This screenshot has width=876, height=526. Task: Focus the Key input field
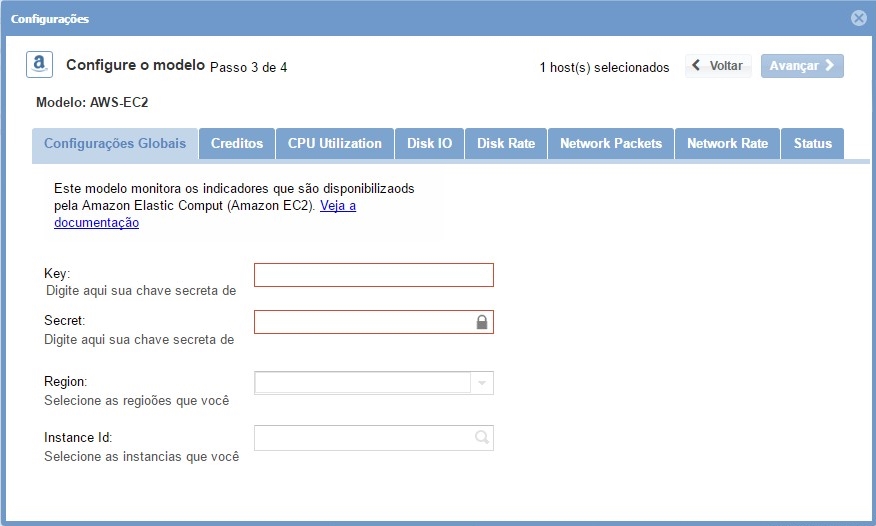pyautogui.click(x=373, y=275)
